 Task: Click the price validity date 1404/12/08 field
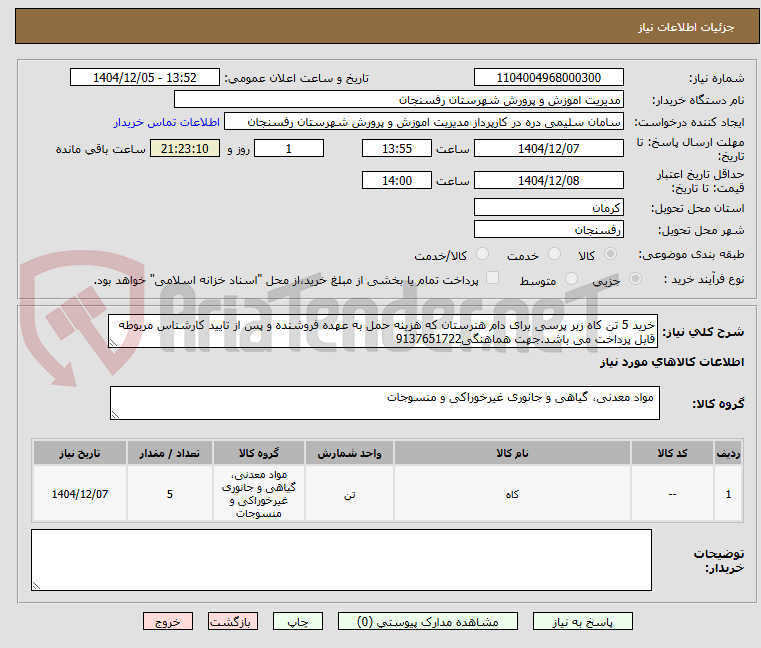click(548, 180)
